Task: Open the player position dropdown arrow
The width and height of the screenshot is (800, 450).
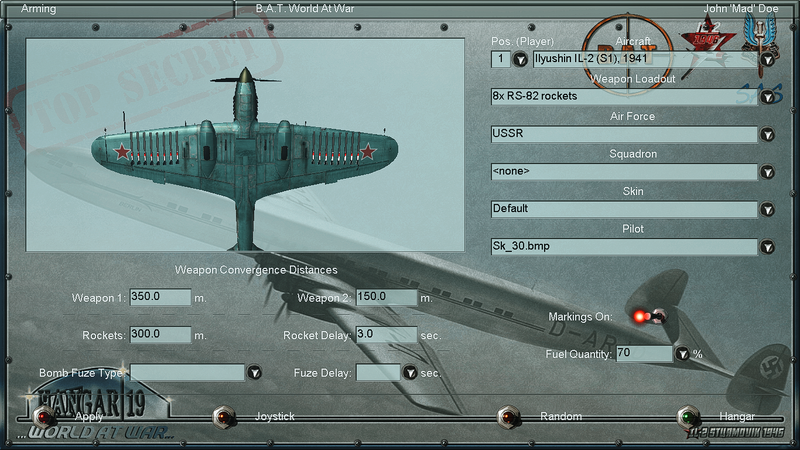Action: (520, 60)
